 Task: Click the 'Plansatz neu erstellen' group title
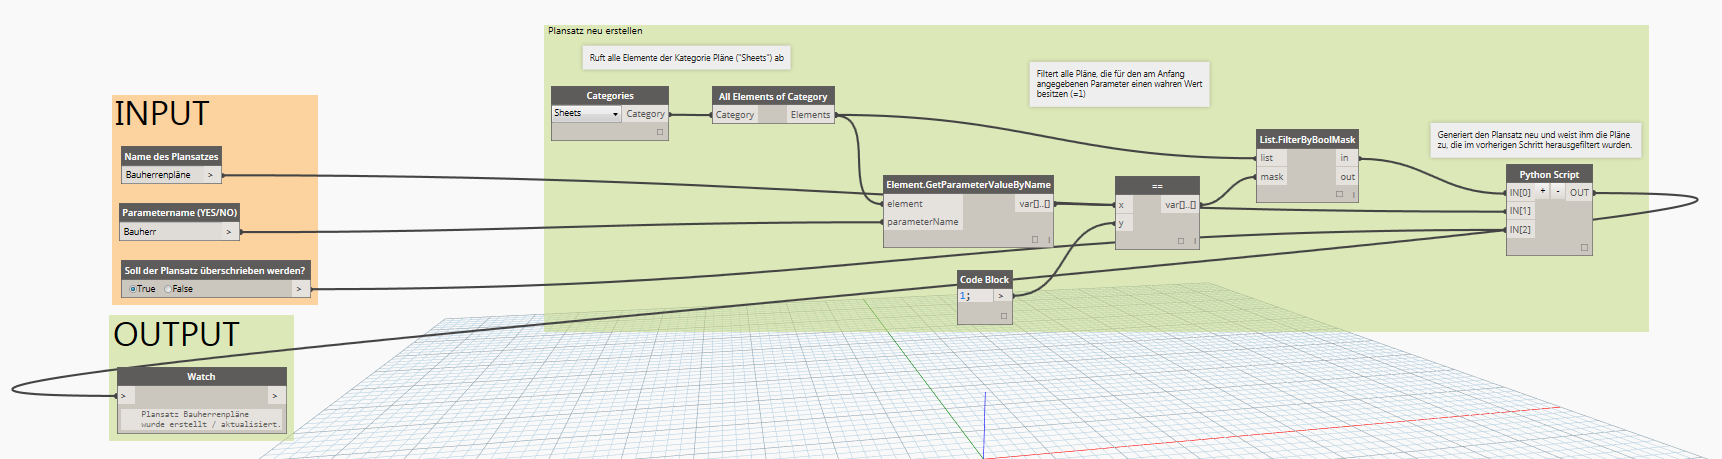(x=595, y=31)
